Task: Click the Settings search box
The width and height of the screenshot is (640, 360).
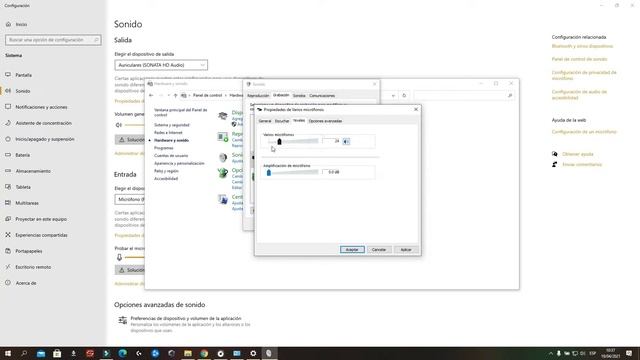Action: pos(53,40)
